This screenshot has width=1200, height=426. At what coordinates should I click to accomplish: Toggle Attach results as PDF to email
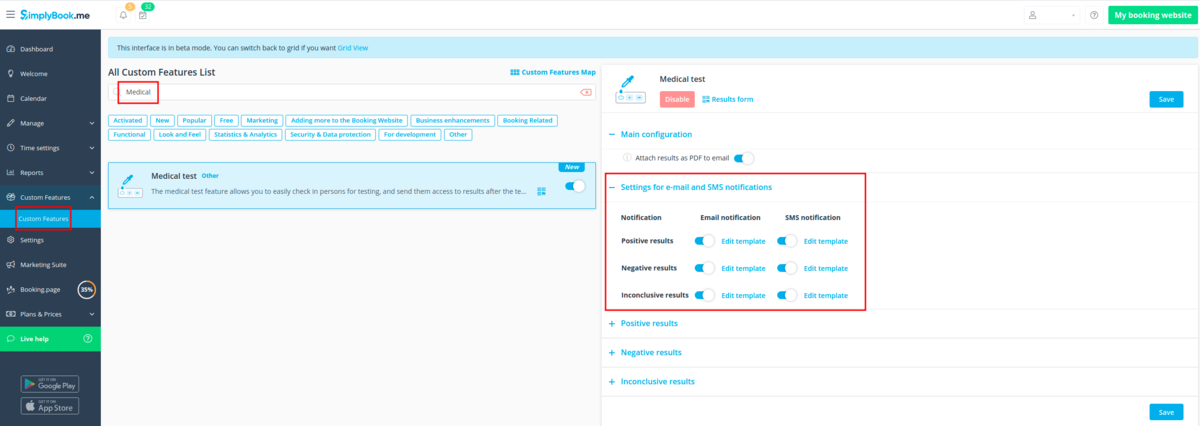click(x=743, y=158)
